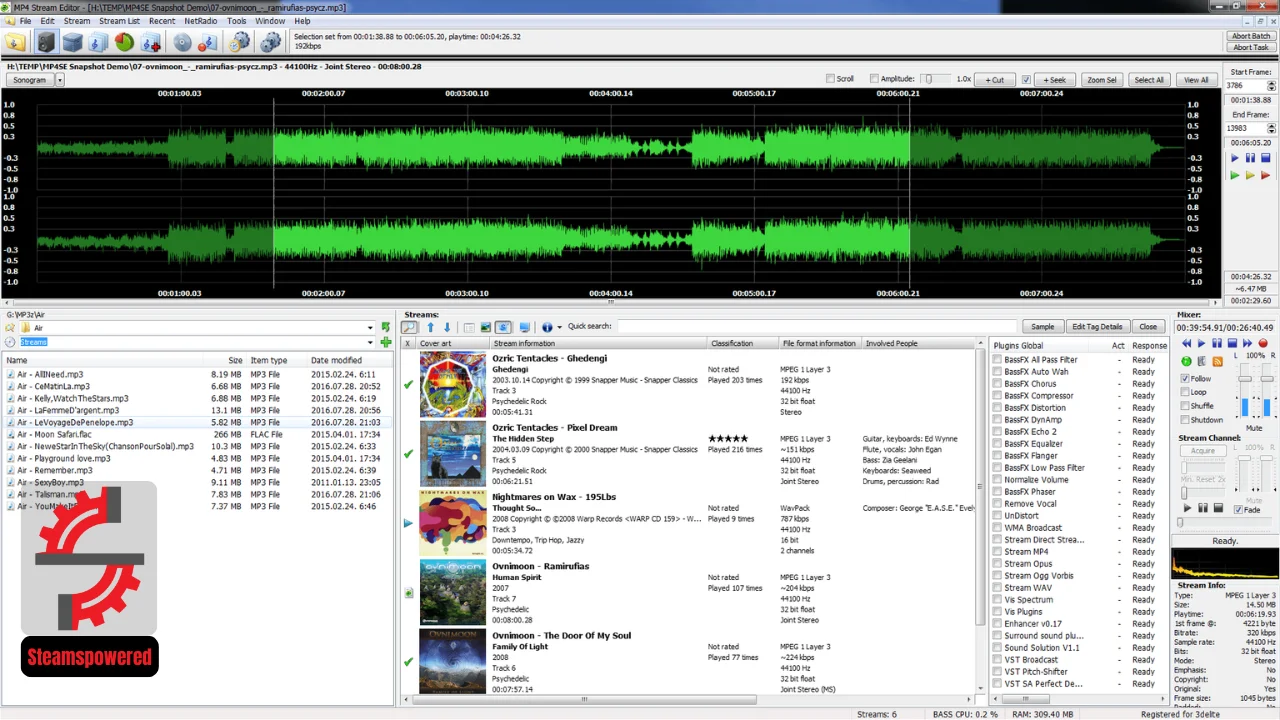Click the orange RSS icon in mixer
This screenshot has height=720, width=1280.
1217,361
